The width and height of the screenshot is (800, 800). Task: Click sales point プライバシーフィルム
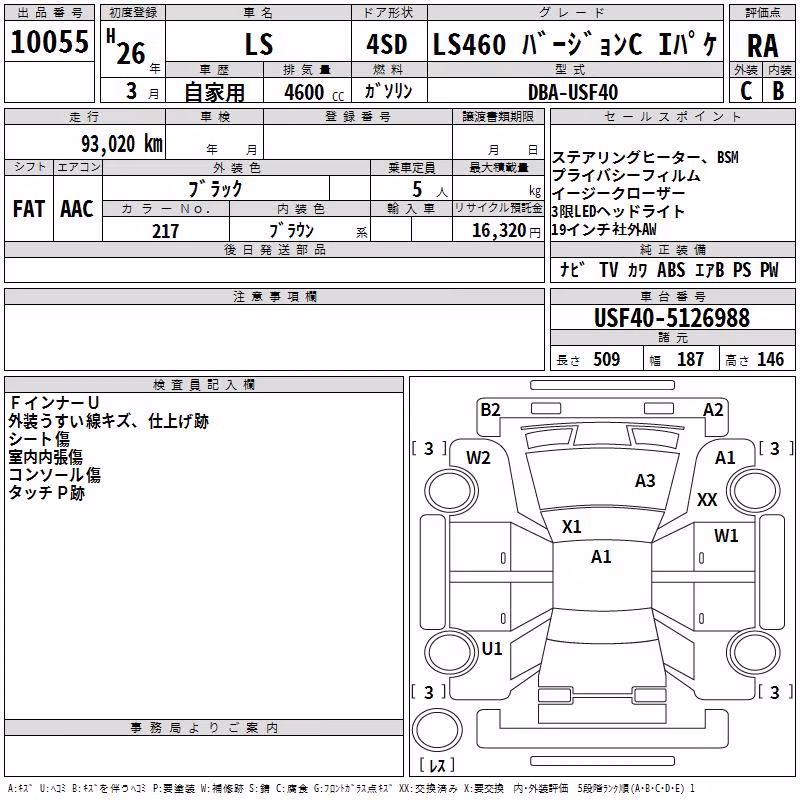pyautogui.click(x=627, y=176)
